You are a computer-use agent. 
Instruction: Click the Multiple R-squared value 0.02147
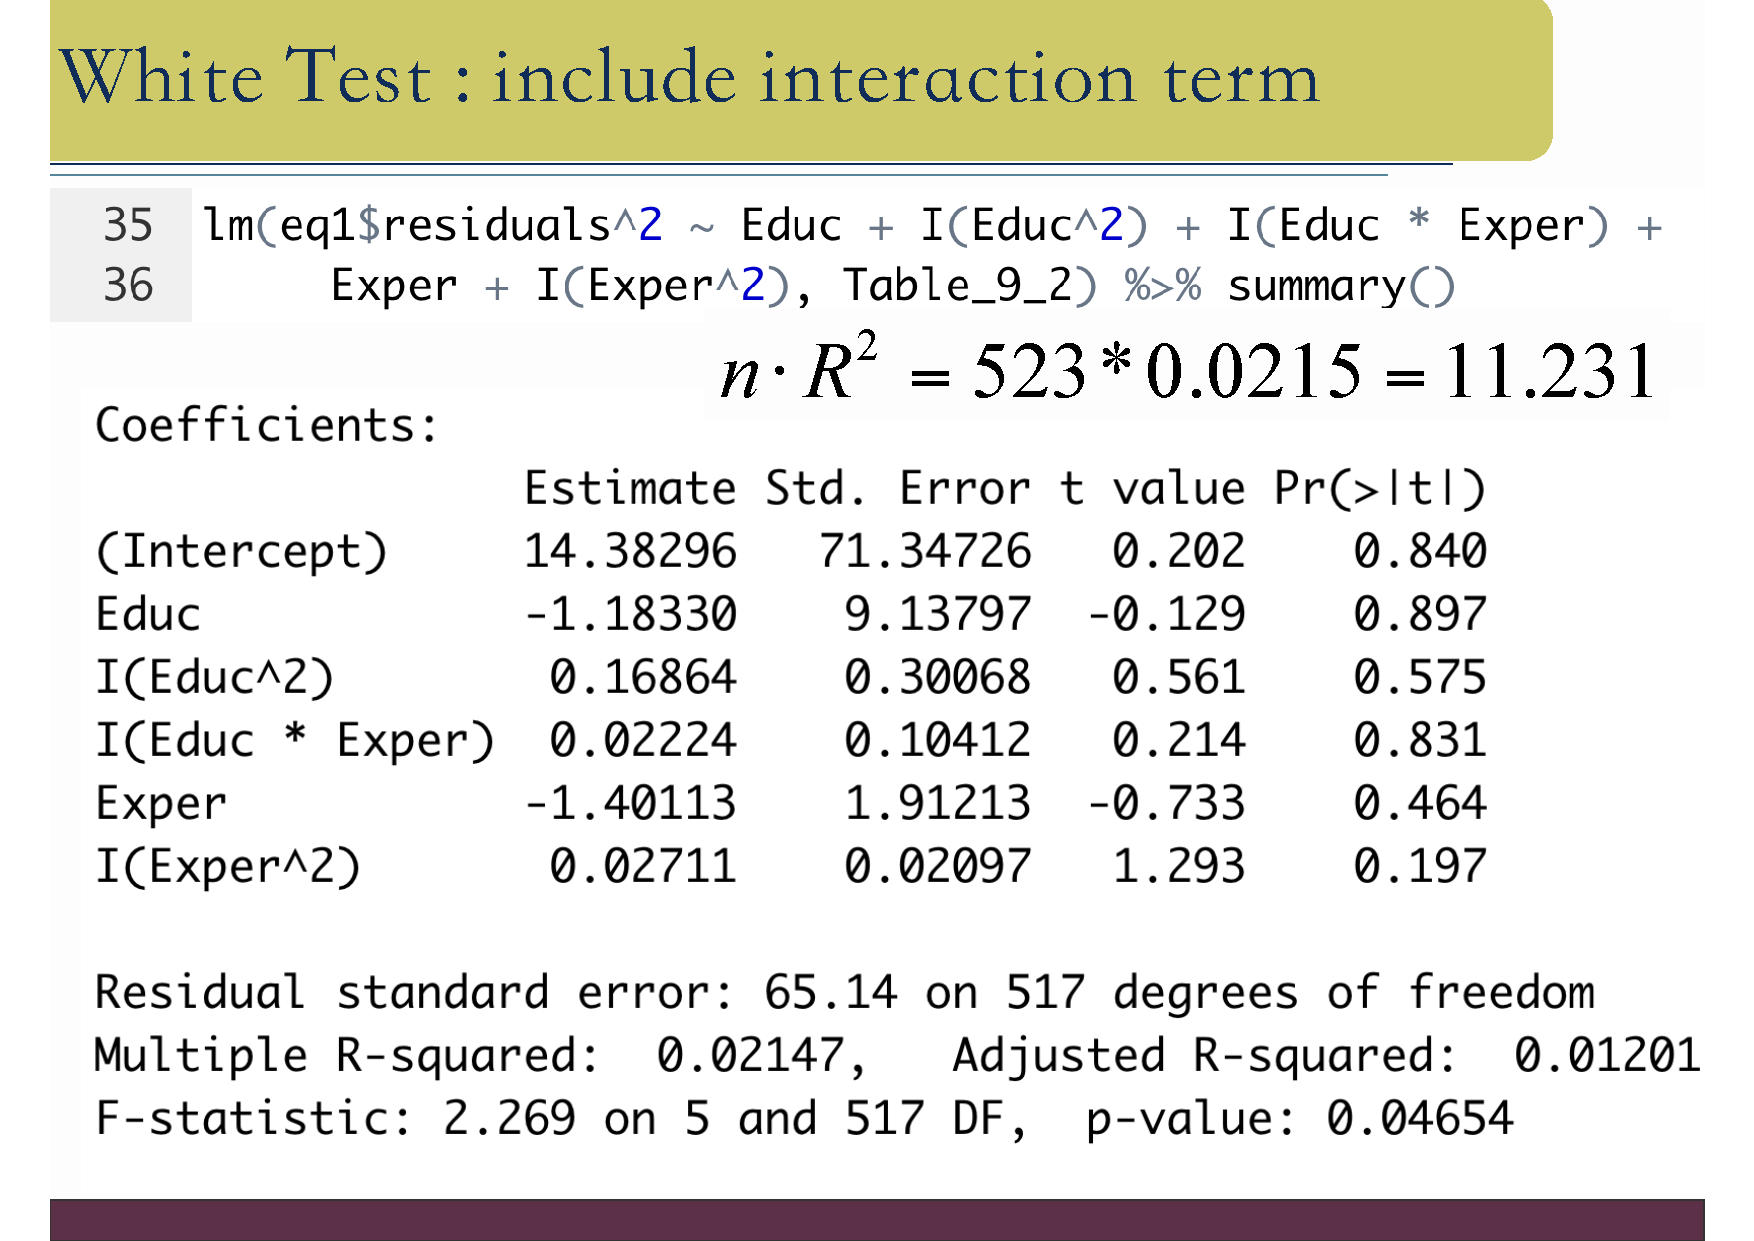[750, 1056]
